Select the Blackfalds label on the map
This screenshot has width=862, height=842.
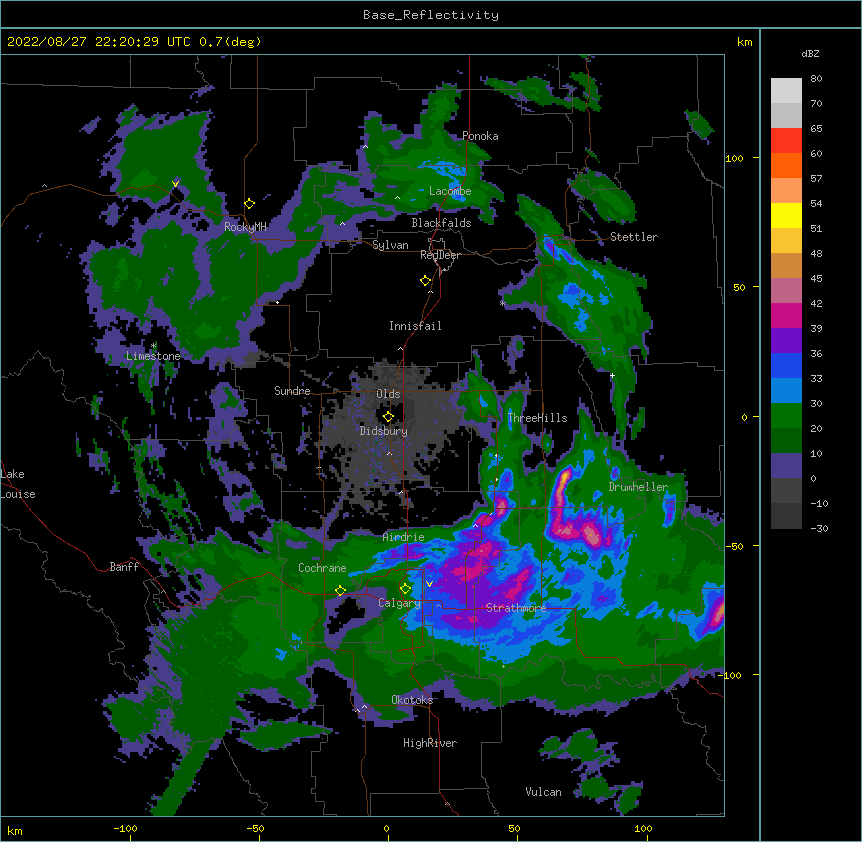[441, 223]
